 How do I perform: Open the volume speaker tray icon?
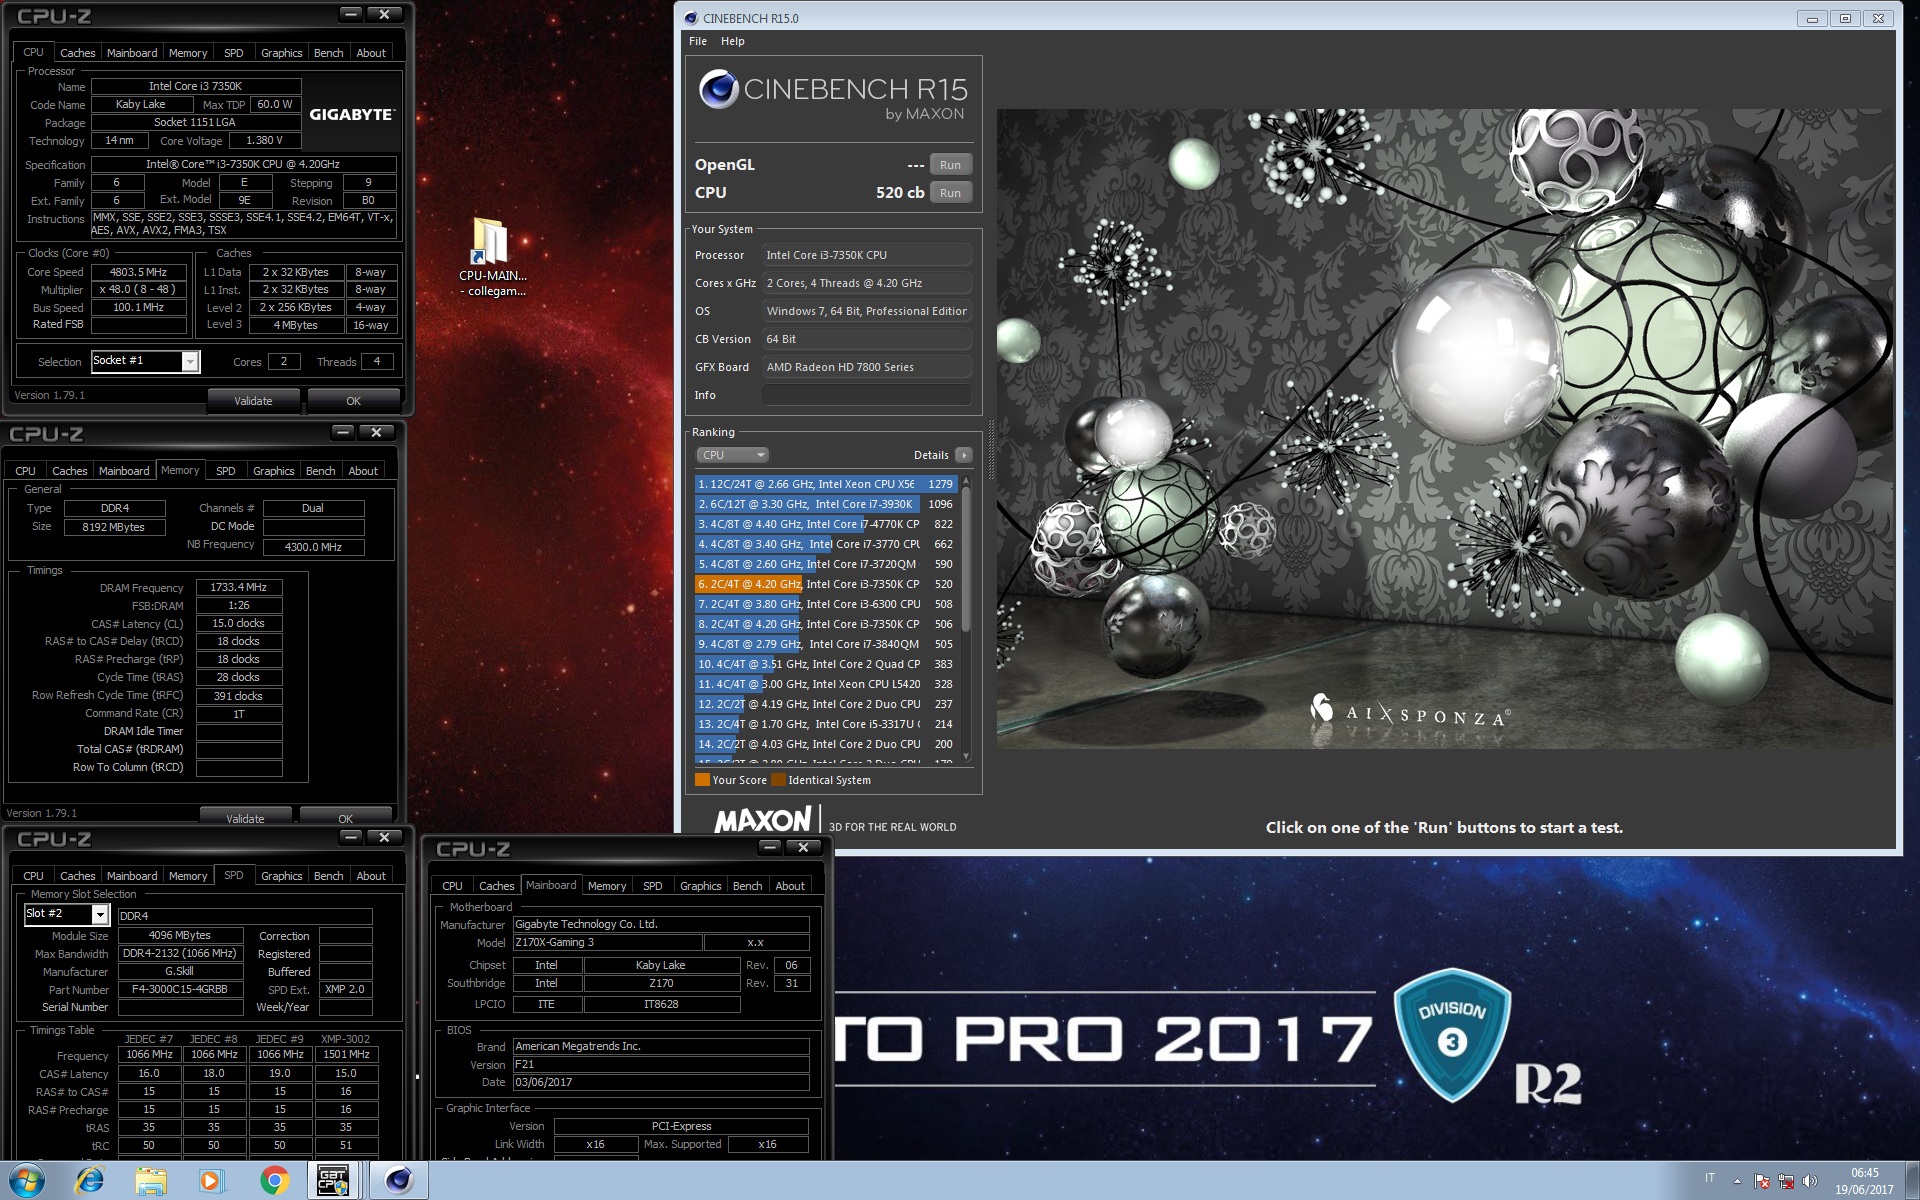1810,1181
